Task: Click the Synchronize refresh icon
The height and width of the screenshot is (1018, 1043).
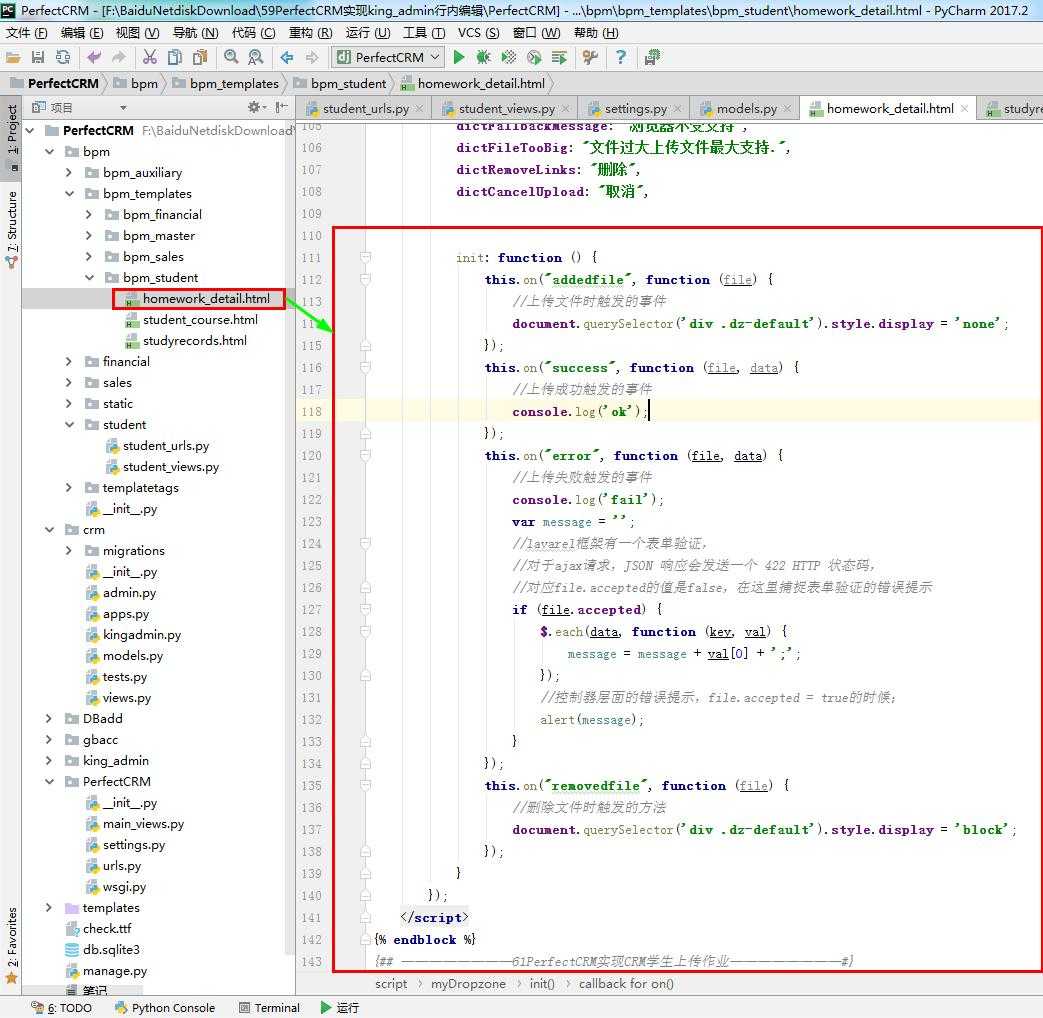Action: tap(63, 58)
